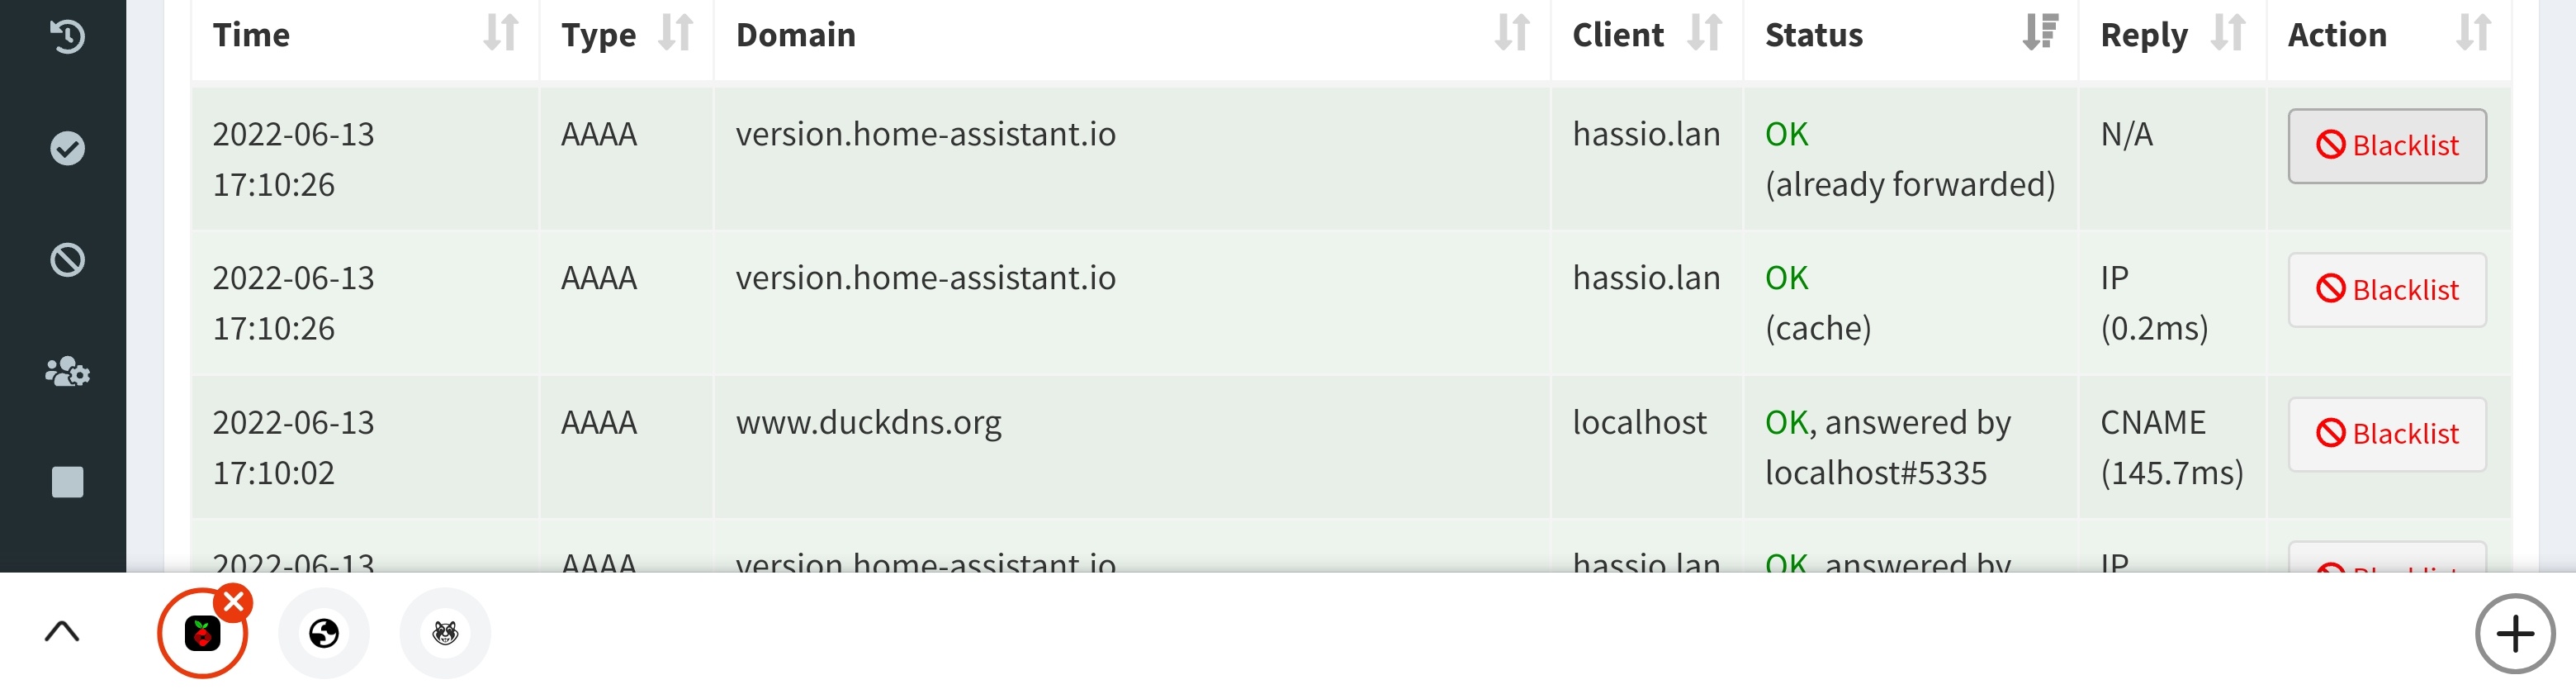Open Group Management icon in sidebar
The image size is (2576, 694).
tap(67, 371)
